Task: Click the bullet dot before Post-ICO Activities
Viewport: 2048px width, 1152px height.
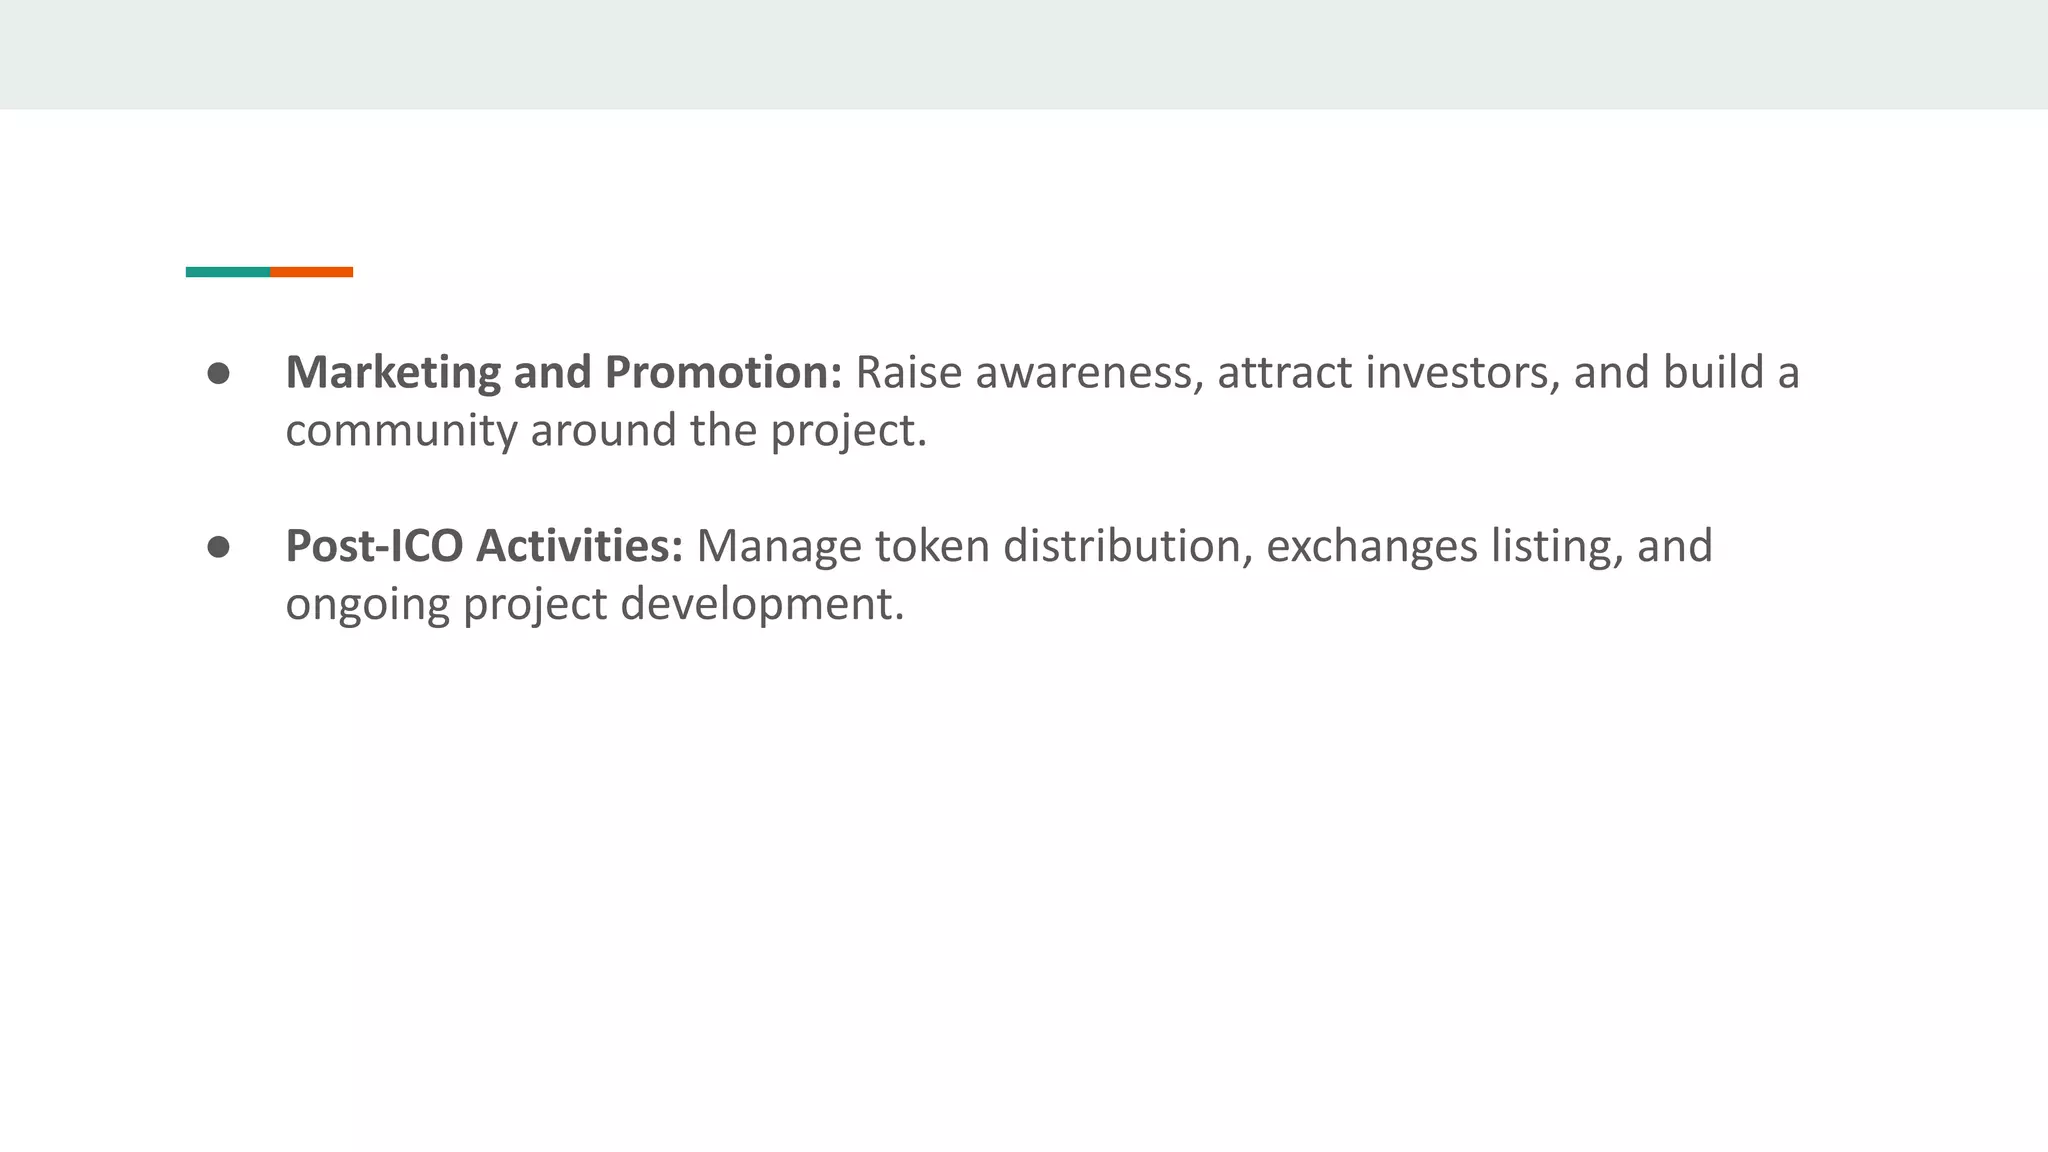Action: (x=219, y=547)
